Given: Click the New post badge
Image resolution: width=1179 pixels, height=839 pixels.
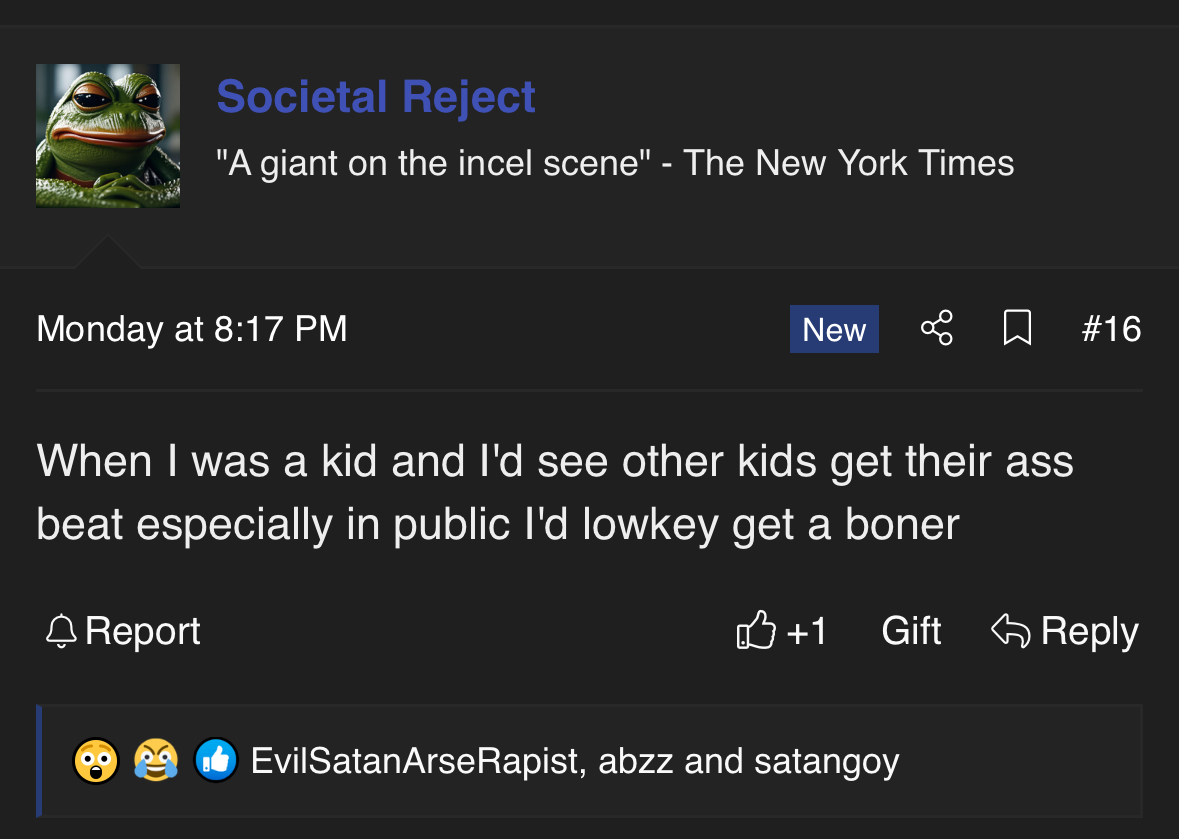Looking at the screenshot, I should coord(834,329).
